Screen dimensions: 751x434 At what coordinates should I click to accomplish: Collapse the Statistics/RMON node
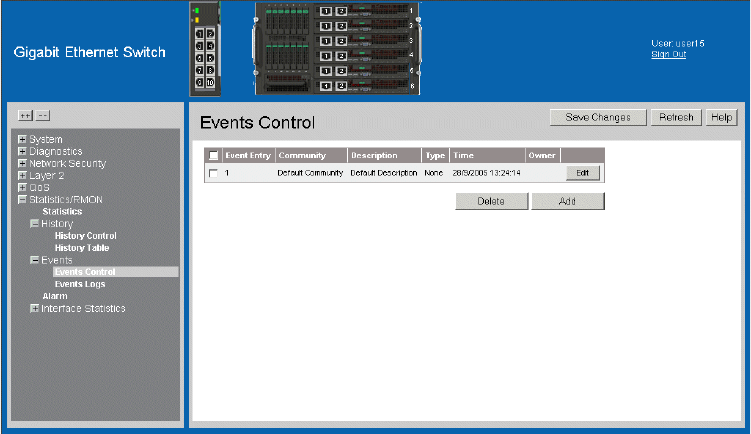point(22,200)
